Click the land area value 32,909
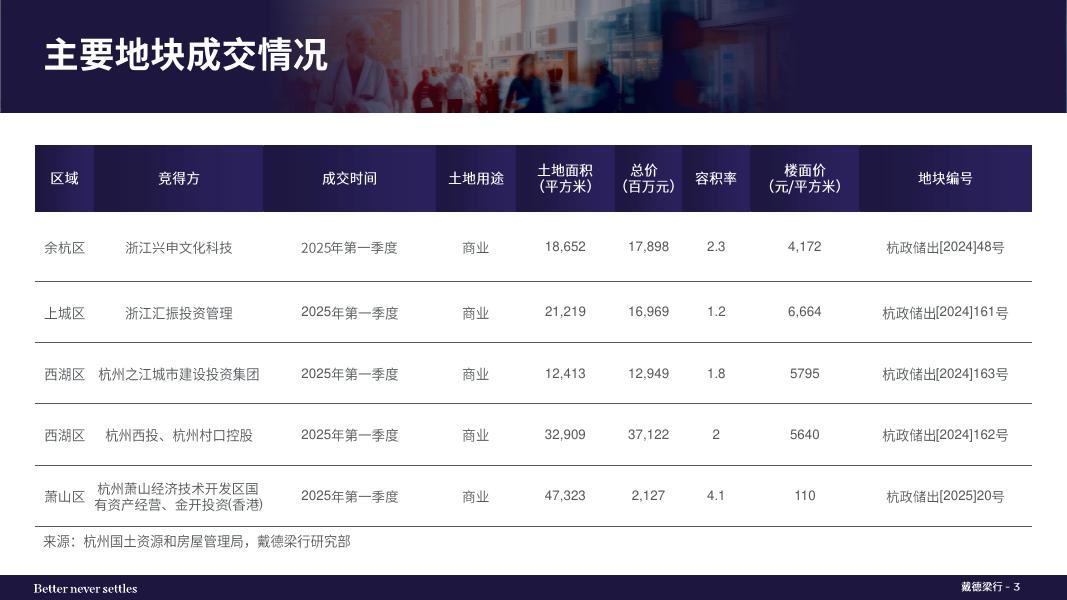 click(565, 435)
